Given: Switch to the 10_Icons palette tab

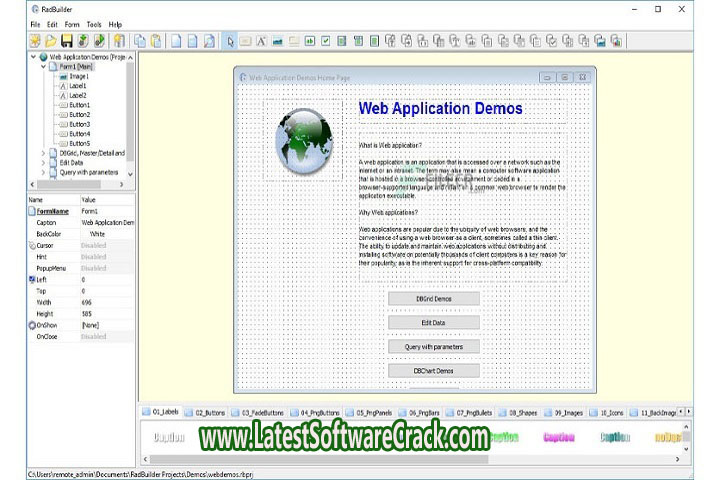Looking at the screenshot, I should [607, 413].
